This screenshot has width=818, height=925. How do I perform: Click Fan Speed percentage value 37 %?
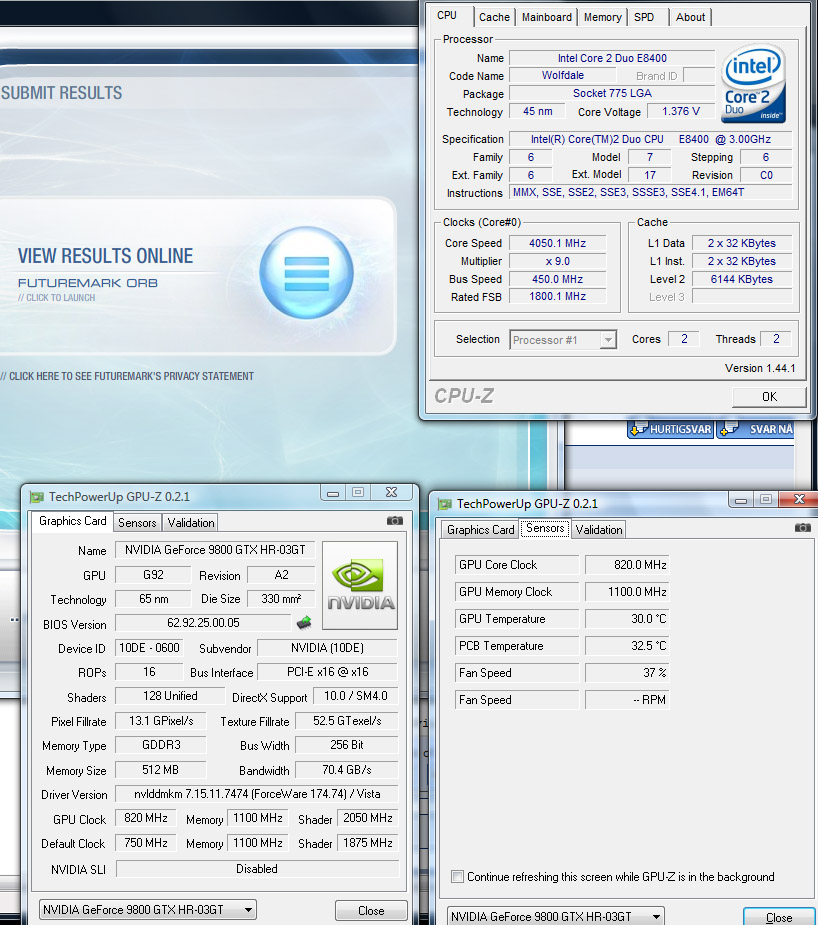627,673
